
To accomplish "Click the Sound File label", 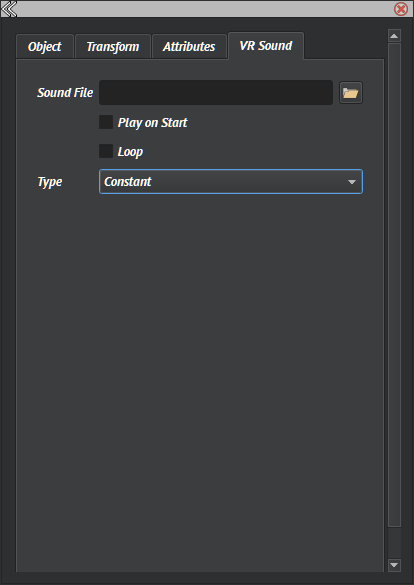I will pyautogui.click(x=65, y=93).
